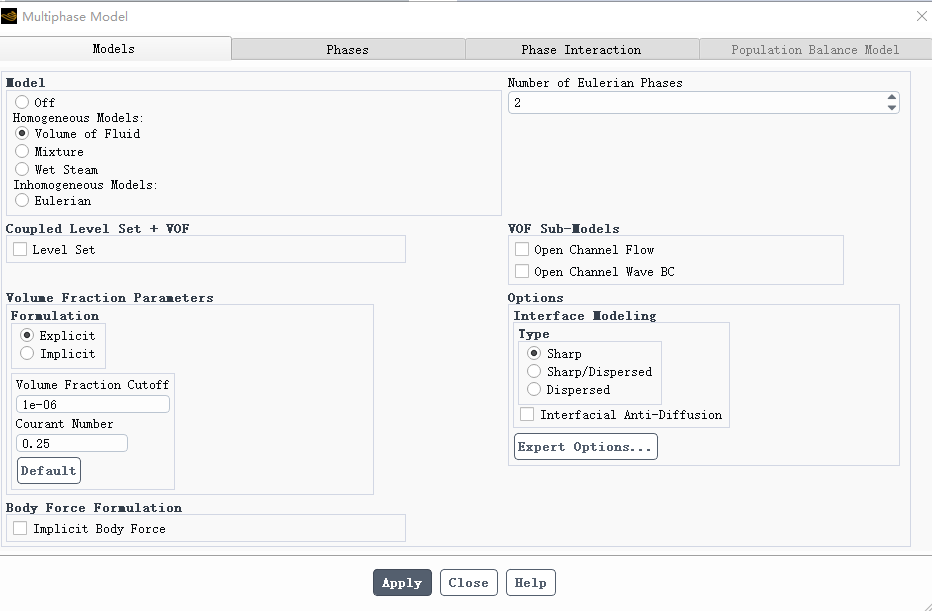Open the Phase Interaction tab
The height and width of the screenshot is (611, 932).
581,49
